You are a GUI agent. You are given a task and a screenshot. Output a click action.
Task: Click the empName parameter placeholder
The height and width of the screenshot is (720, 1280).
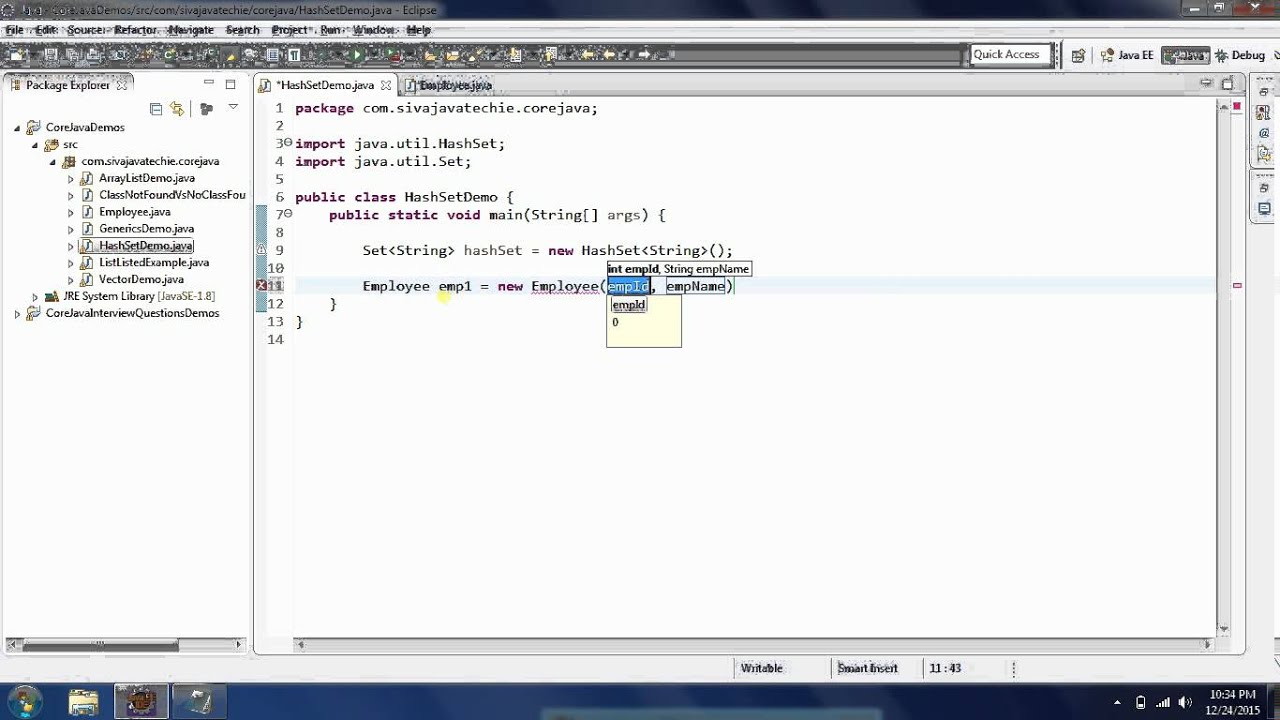pos(696,286)
